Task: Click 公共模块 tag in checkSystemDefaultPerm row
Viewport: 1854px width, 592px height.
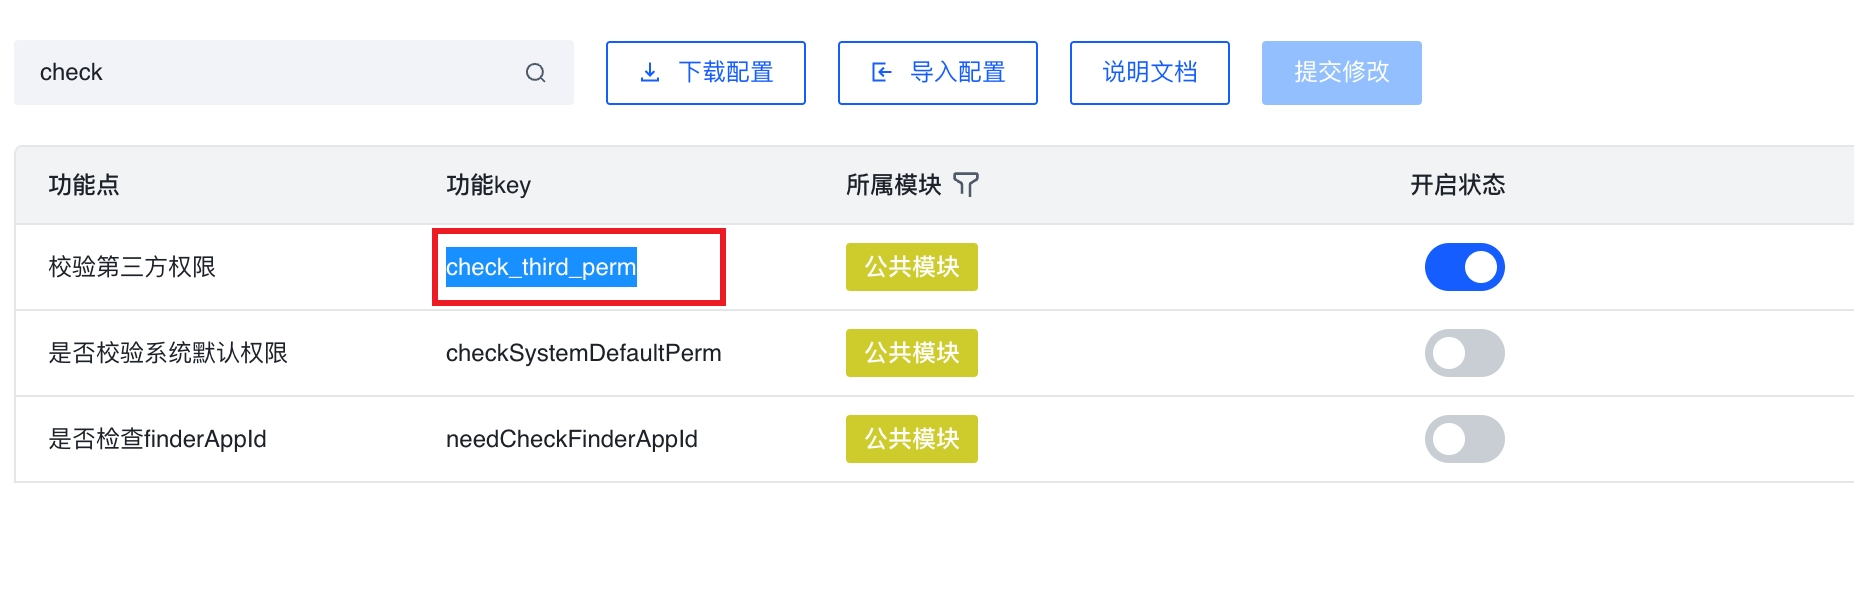Action: tap(911, 353)
